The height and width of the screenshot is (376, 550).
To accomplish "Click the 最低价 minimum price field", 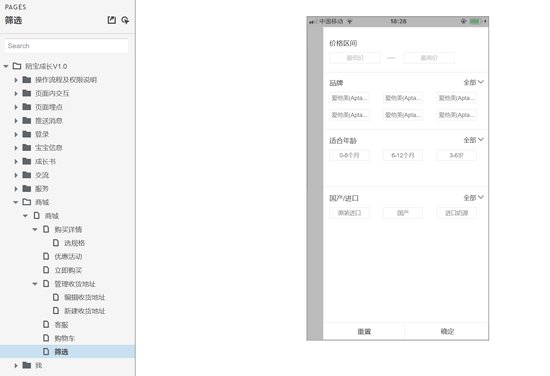I will [355, 58].
